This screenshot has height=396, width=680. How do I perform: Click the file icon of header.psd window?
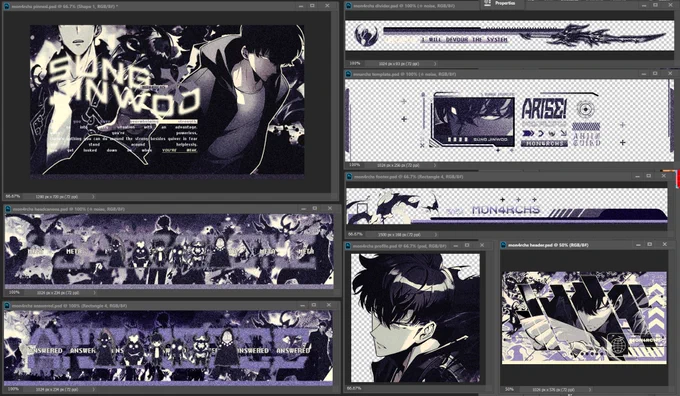503,245
